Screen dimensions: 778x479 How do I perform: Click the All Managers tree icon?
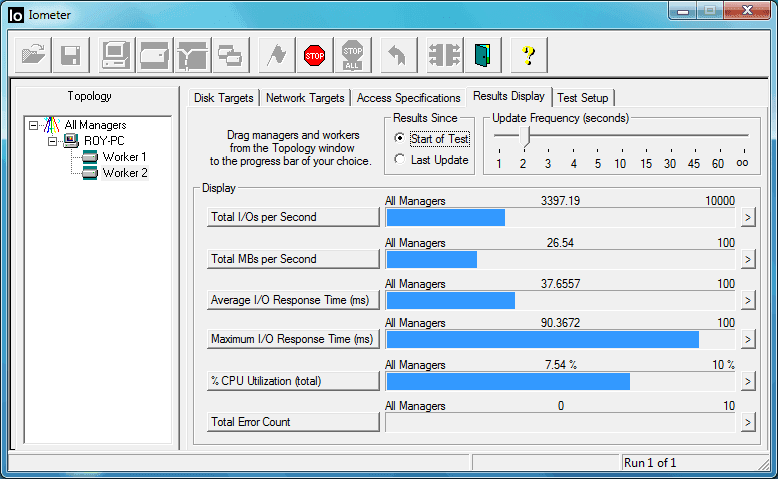click(52, 125)
